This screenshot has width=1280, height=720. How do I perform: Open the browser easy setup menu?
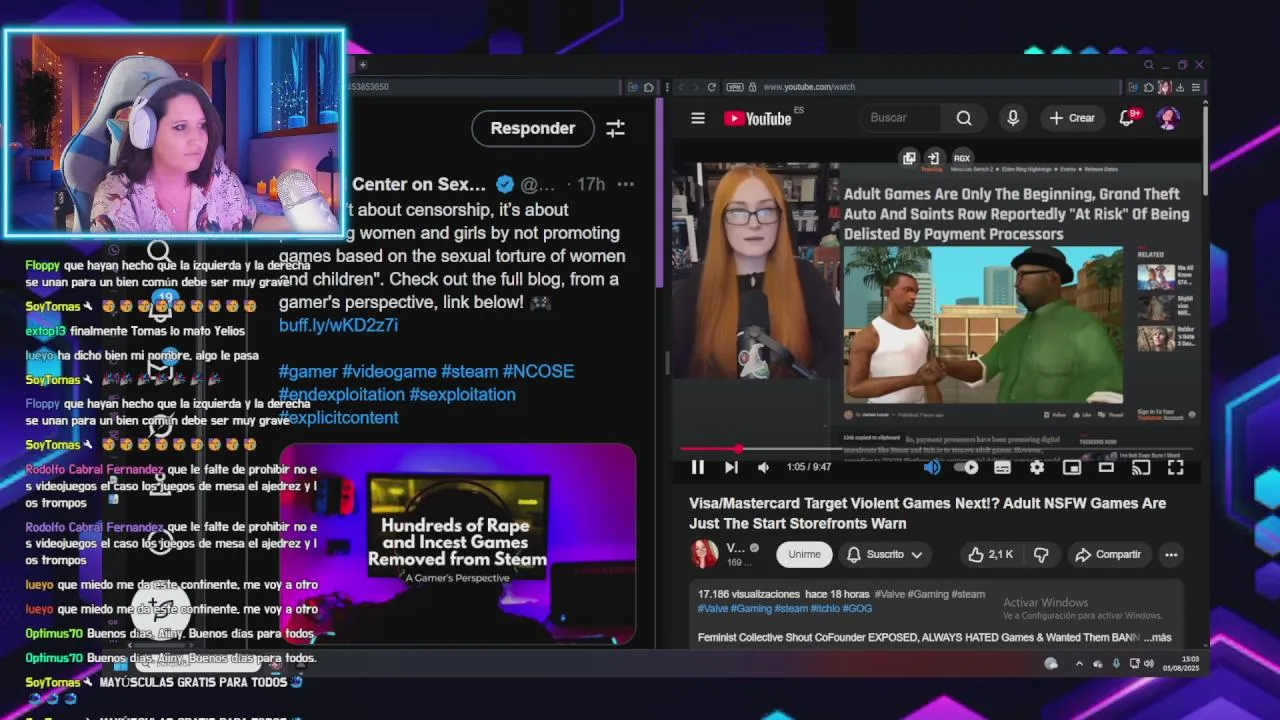pyautogui.click(x=1196, y=87)
